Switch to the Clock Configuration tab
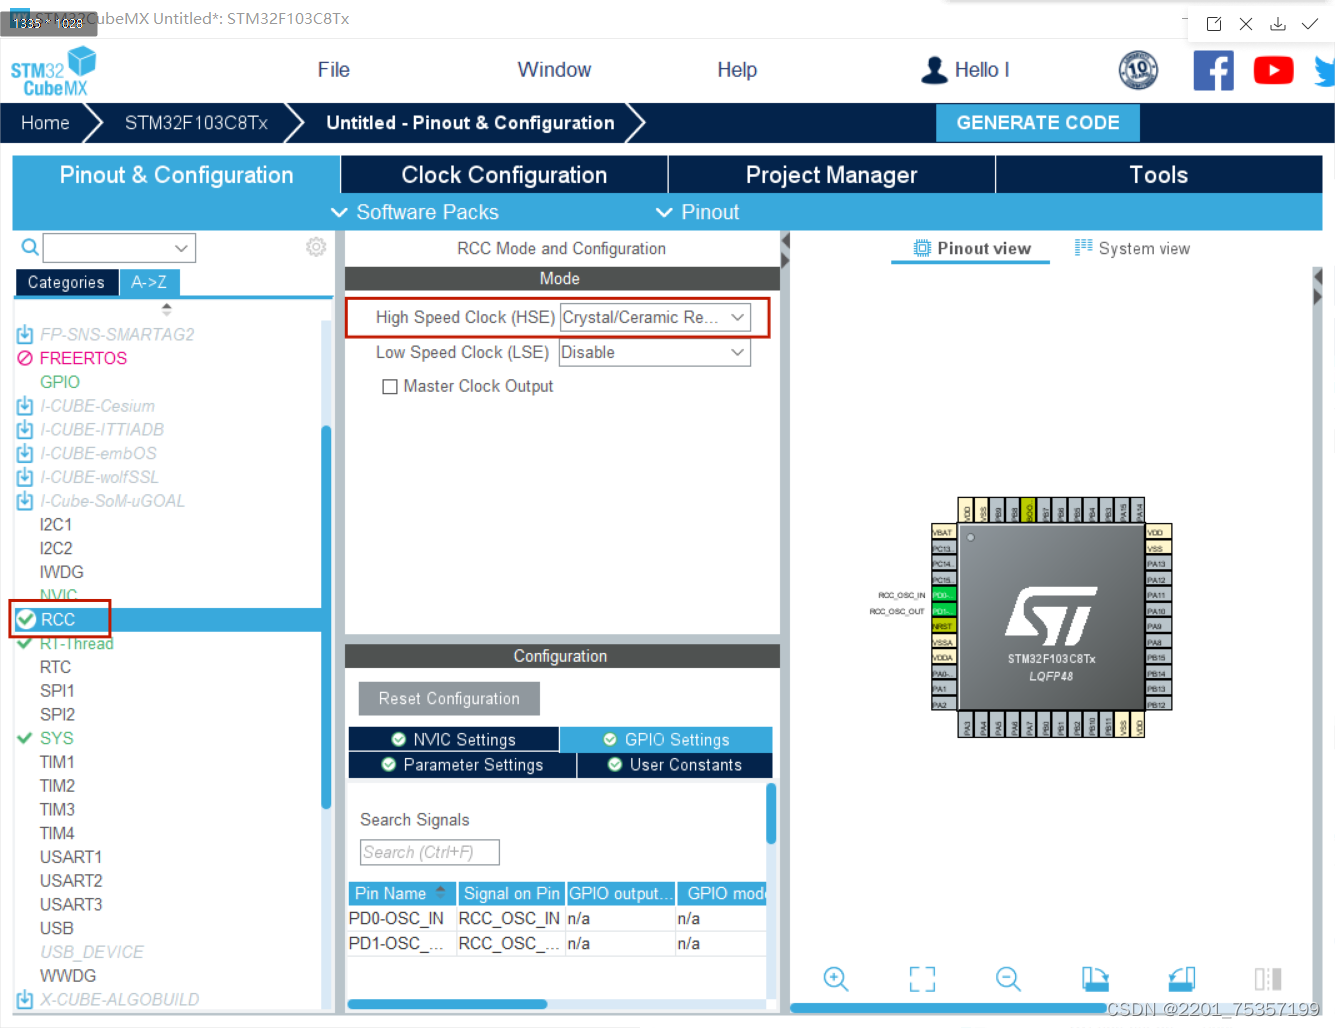This screenshot has width=1335, height=1028. 504,175
